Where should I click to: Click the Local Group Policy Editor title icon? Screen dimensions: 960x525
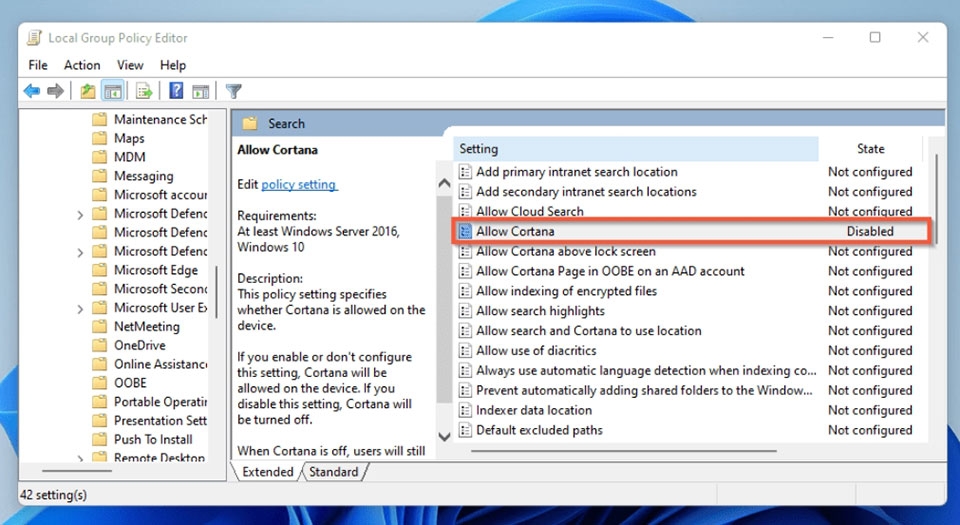pyautogui.click(x=35, y=38)
